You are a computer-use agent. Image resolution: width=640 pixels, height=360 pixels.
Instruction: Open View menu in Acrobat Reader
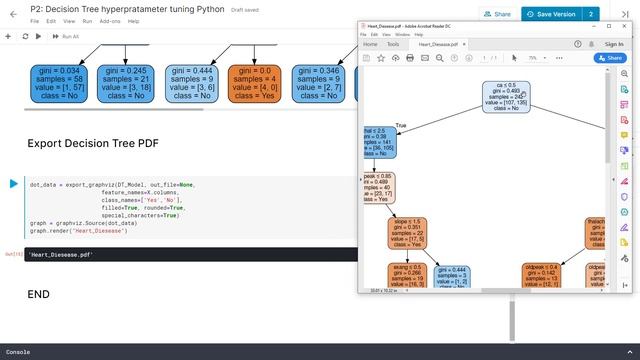(x=387, y=35)
